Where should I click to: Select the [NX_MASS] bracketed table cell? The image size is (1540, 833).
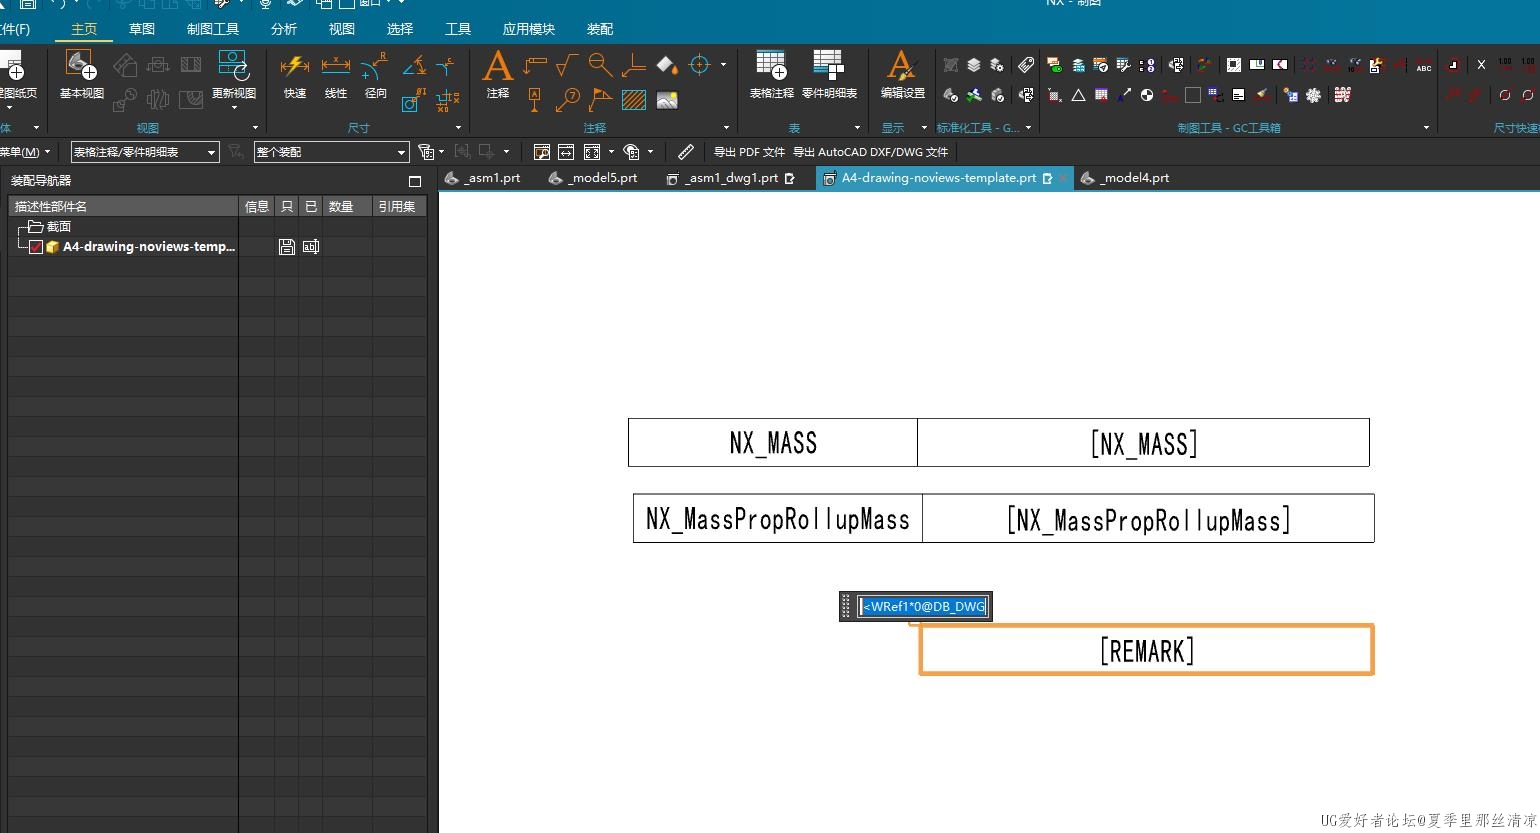pos(1143,443)
